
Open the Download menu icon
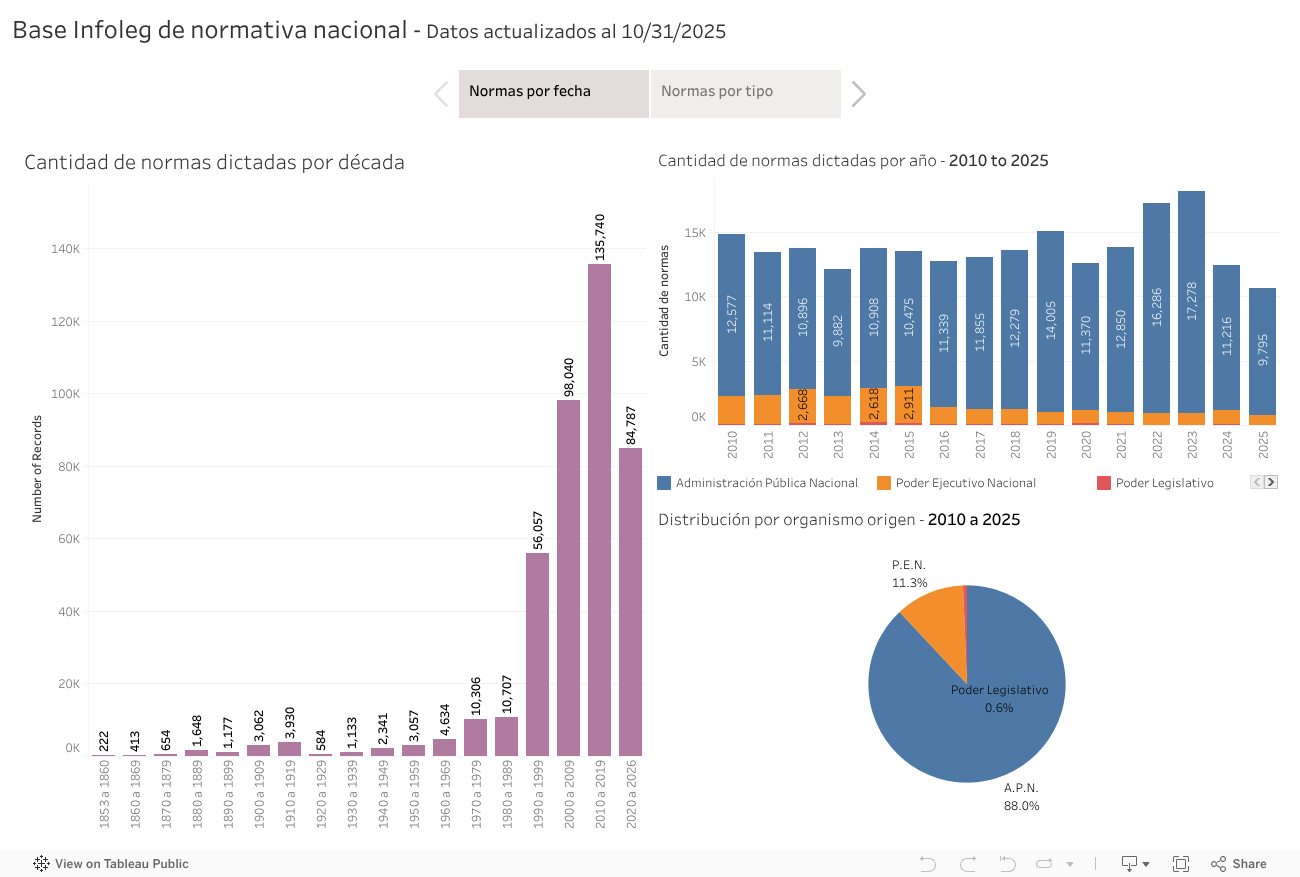tap(1134, 864)
